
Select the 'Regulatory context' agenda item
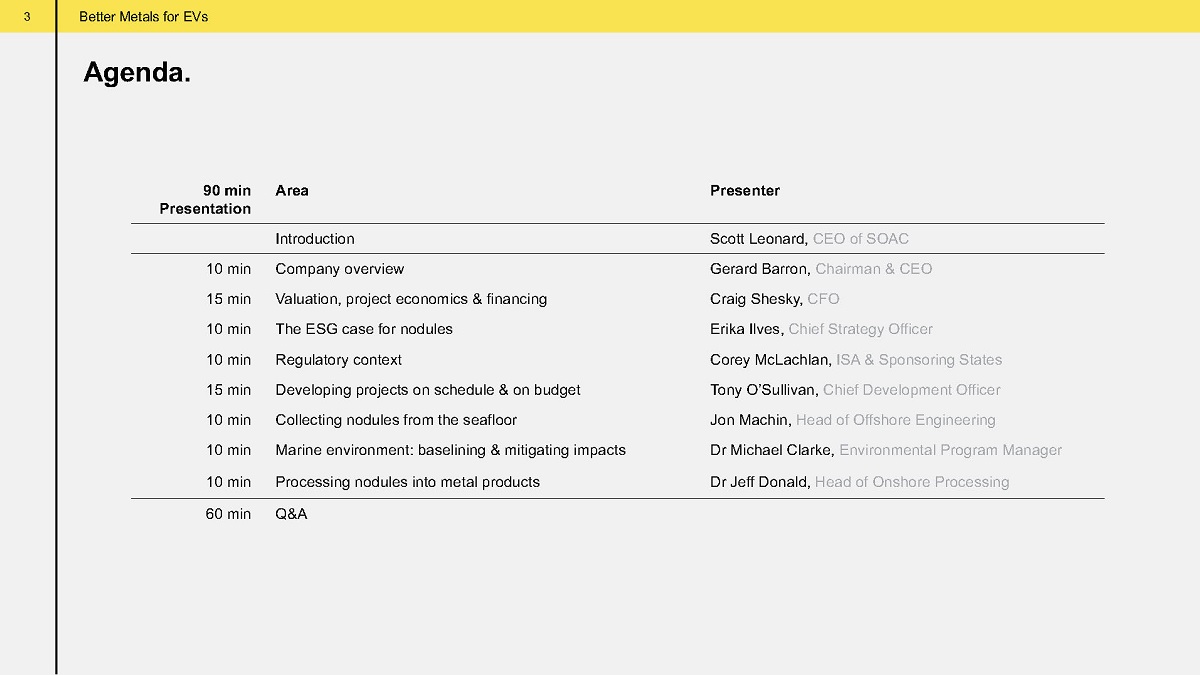339,360
